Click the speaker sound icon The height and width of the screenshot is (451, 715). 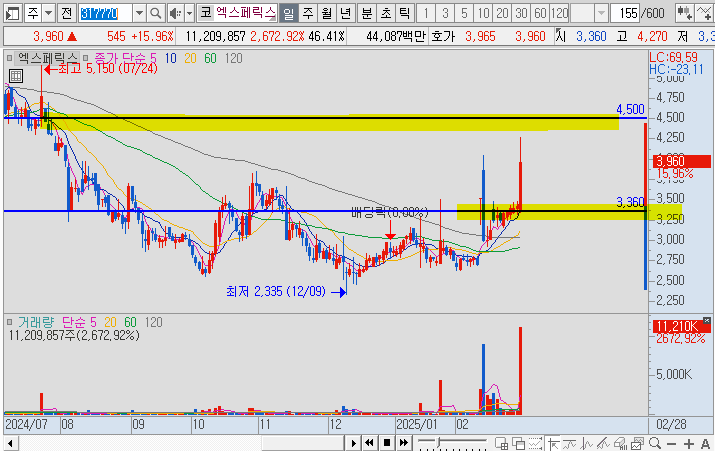click(x=175, y=13)
